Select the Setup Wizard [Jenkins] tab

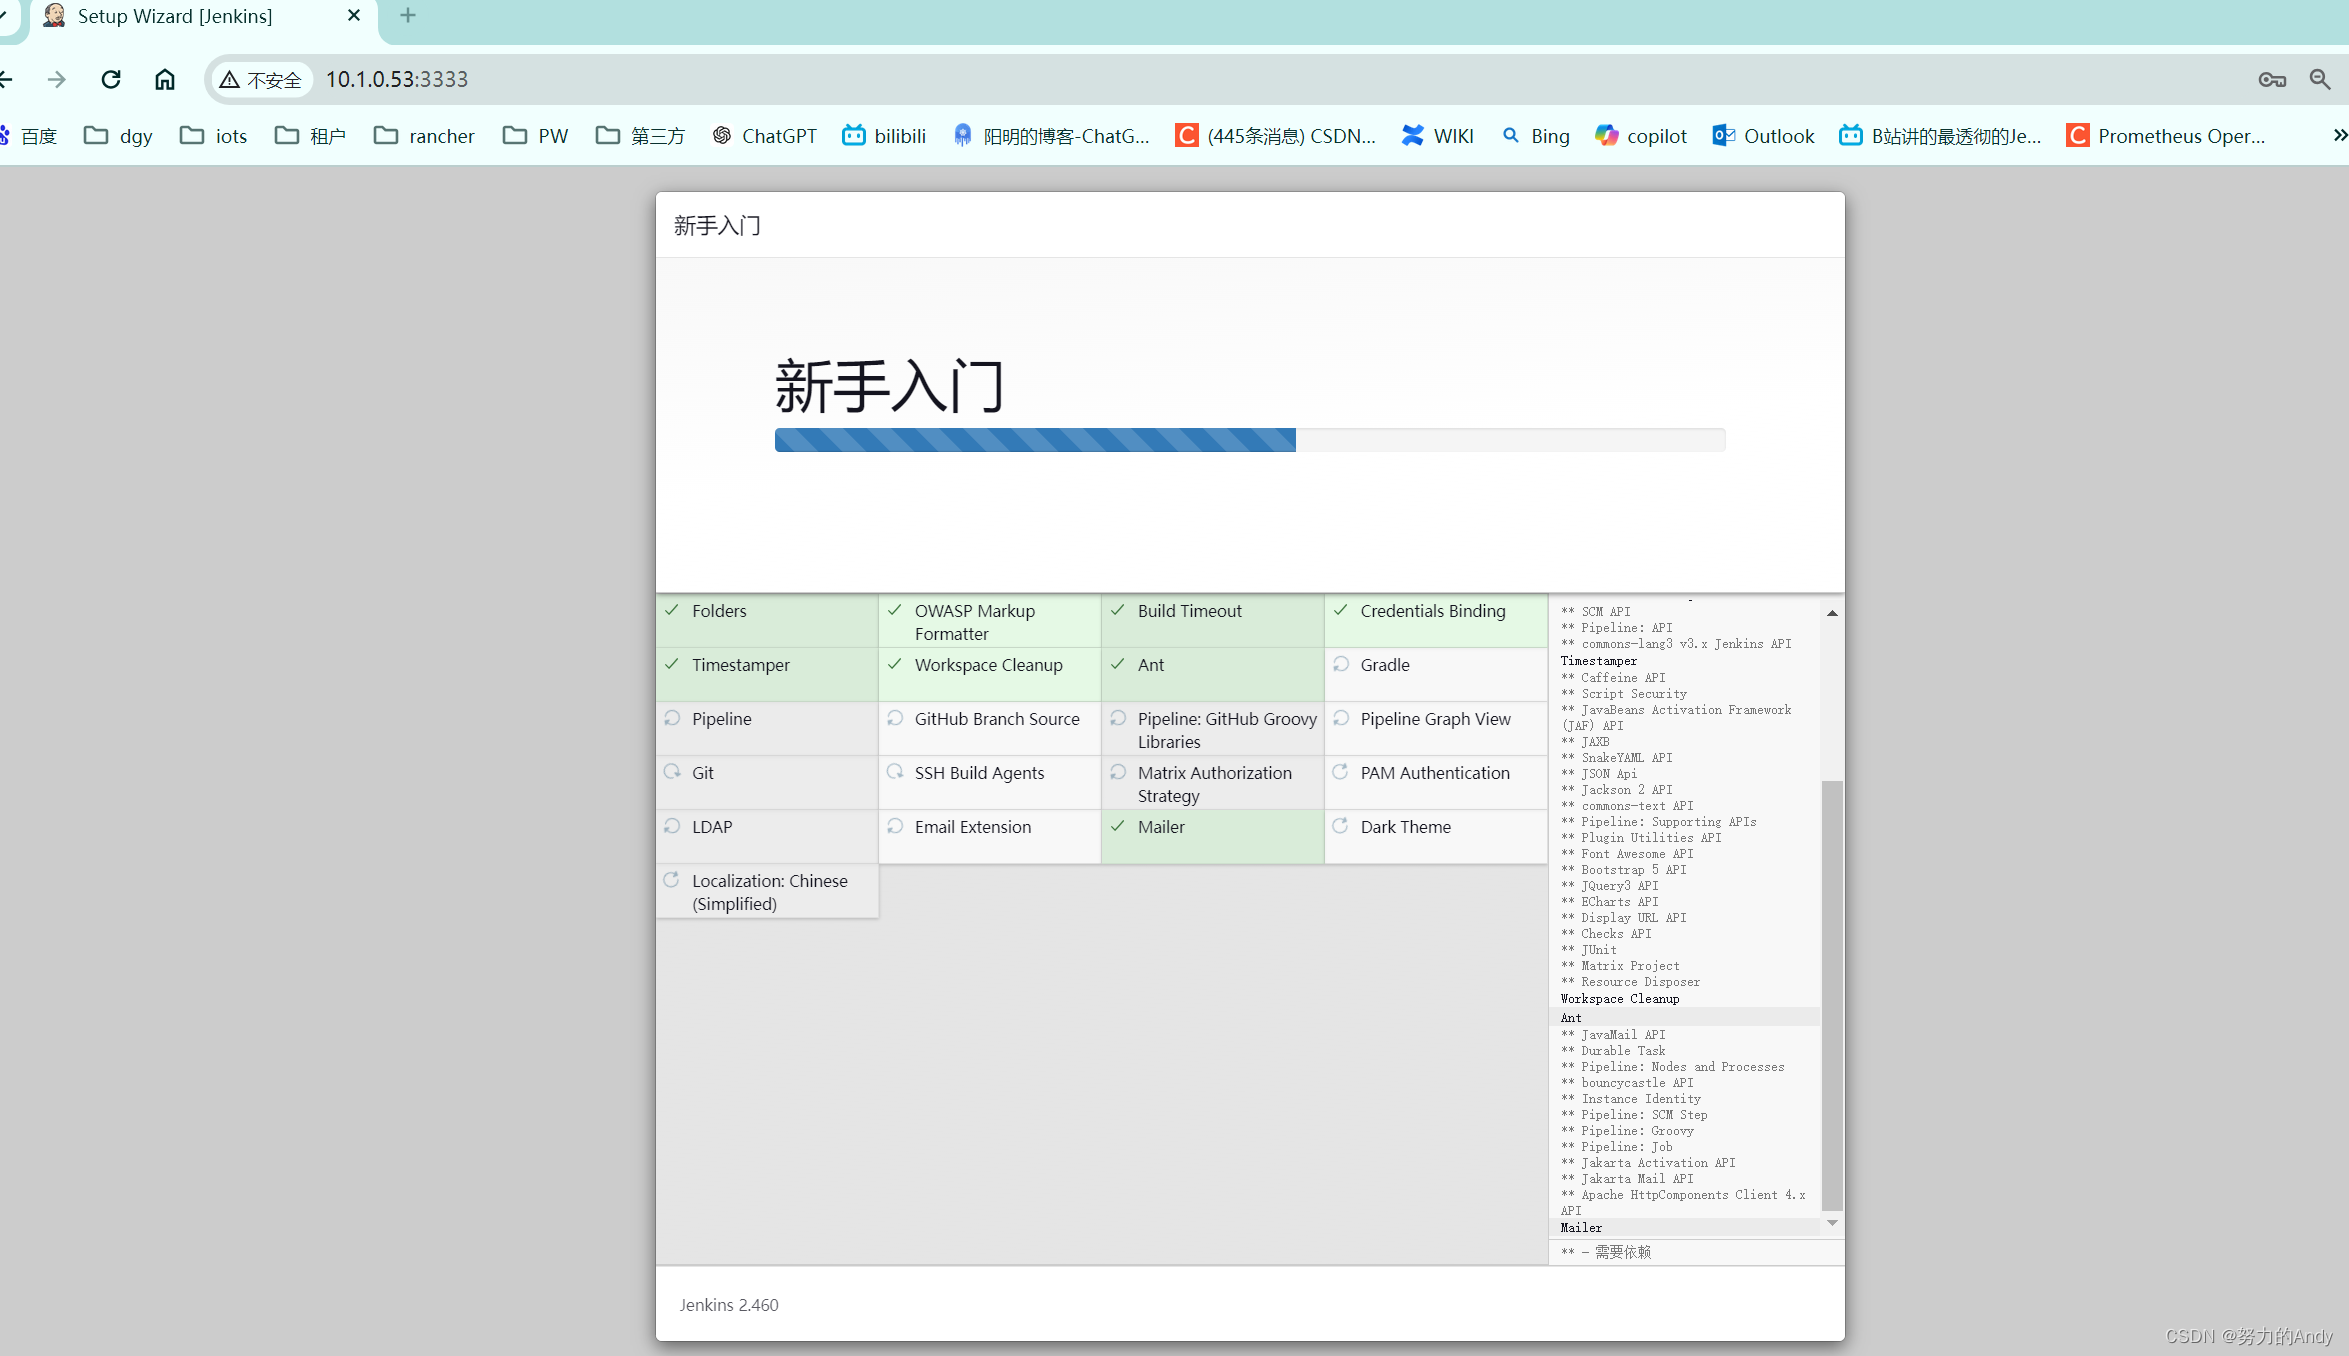204,17
